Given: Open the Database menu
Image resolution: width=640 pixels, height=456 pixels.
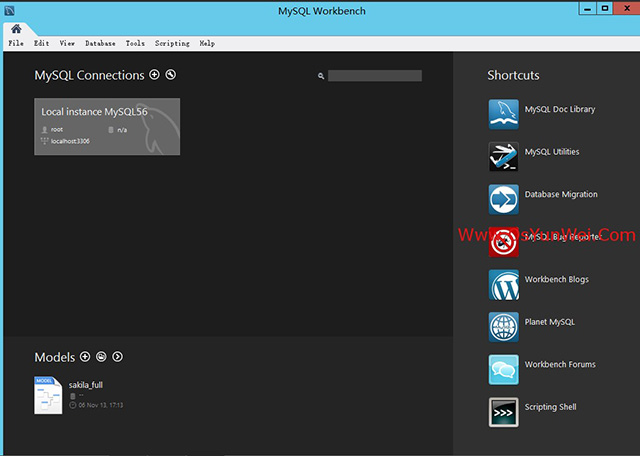Looking at the screenshot, I should (x=100, y=44).
